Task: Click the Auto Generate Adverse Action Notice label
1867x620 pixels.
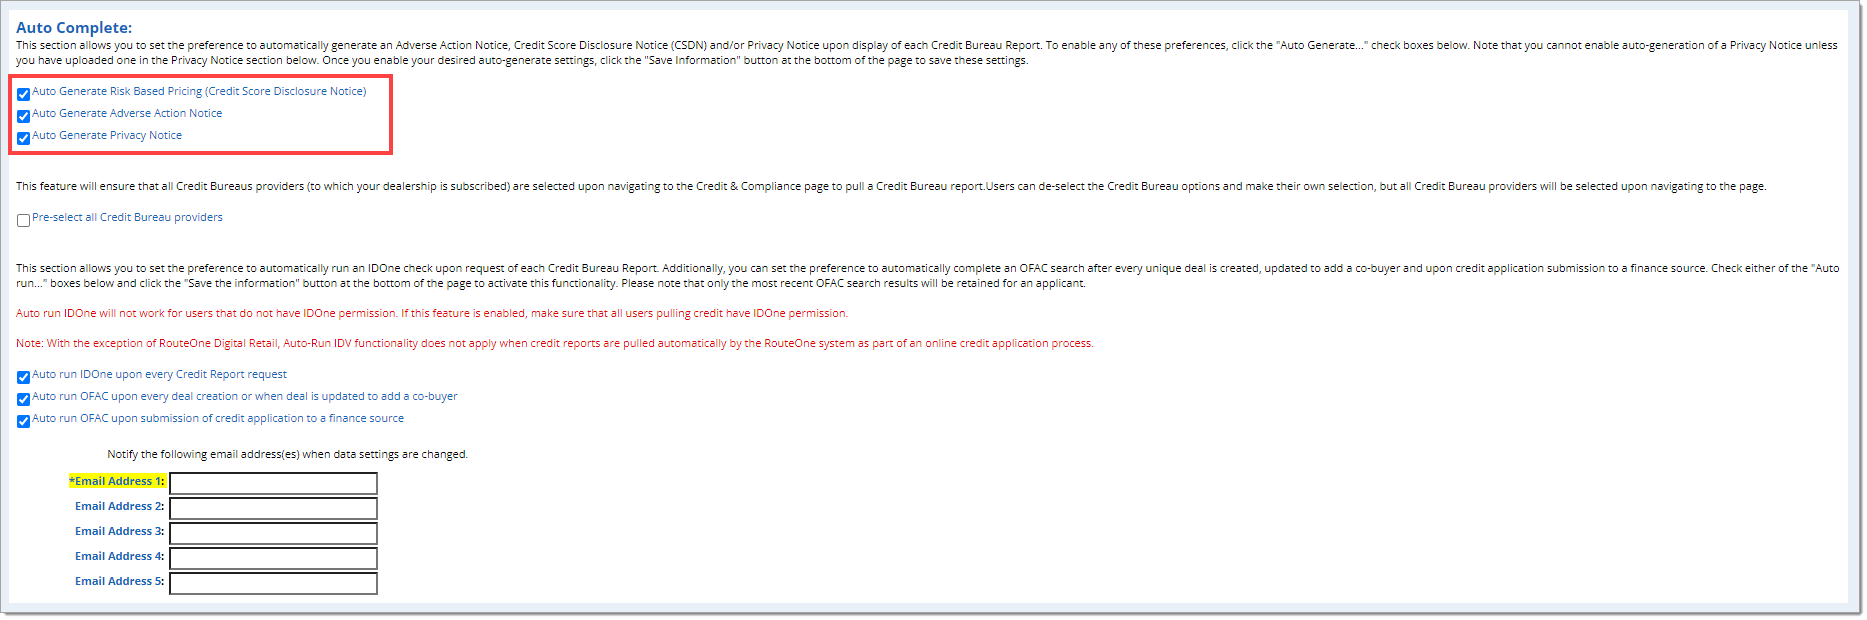Action: click(x=127, y=113)
